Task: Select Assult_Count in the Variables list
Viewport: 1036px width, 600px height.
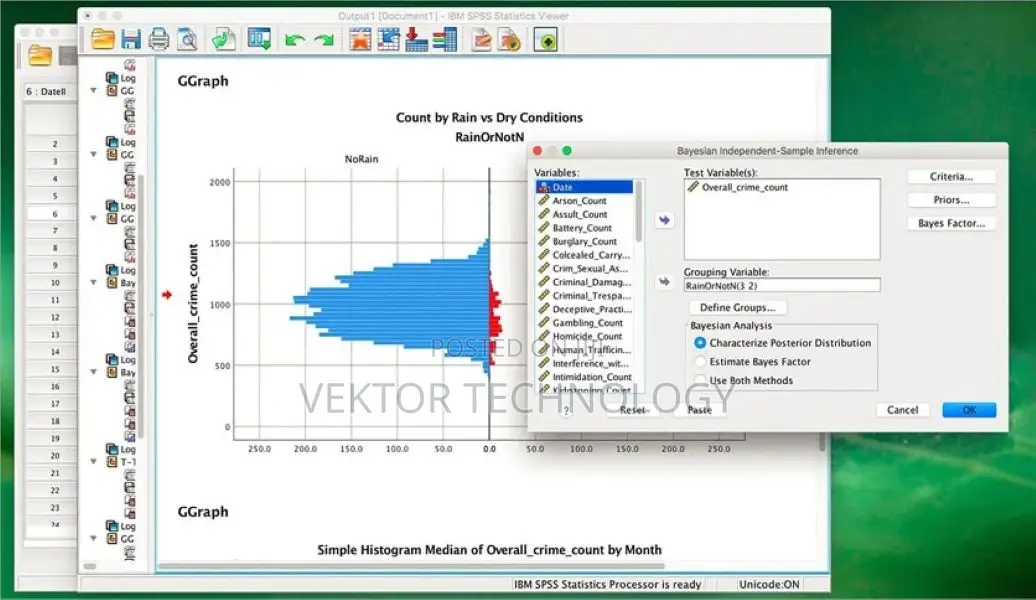Action: (x=585, y=214)
